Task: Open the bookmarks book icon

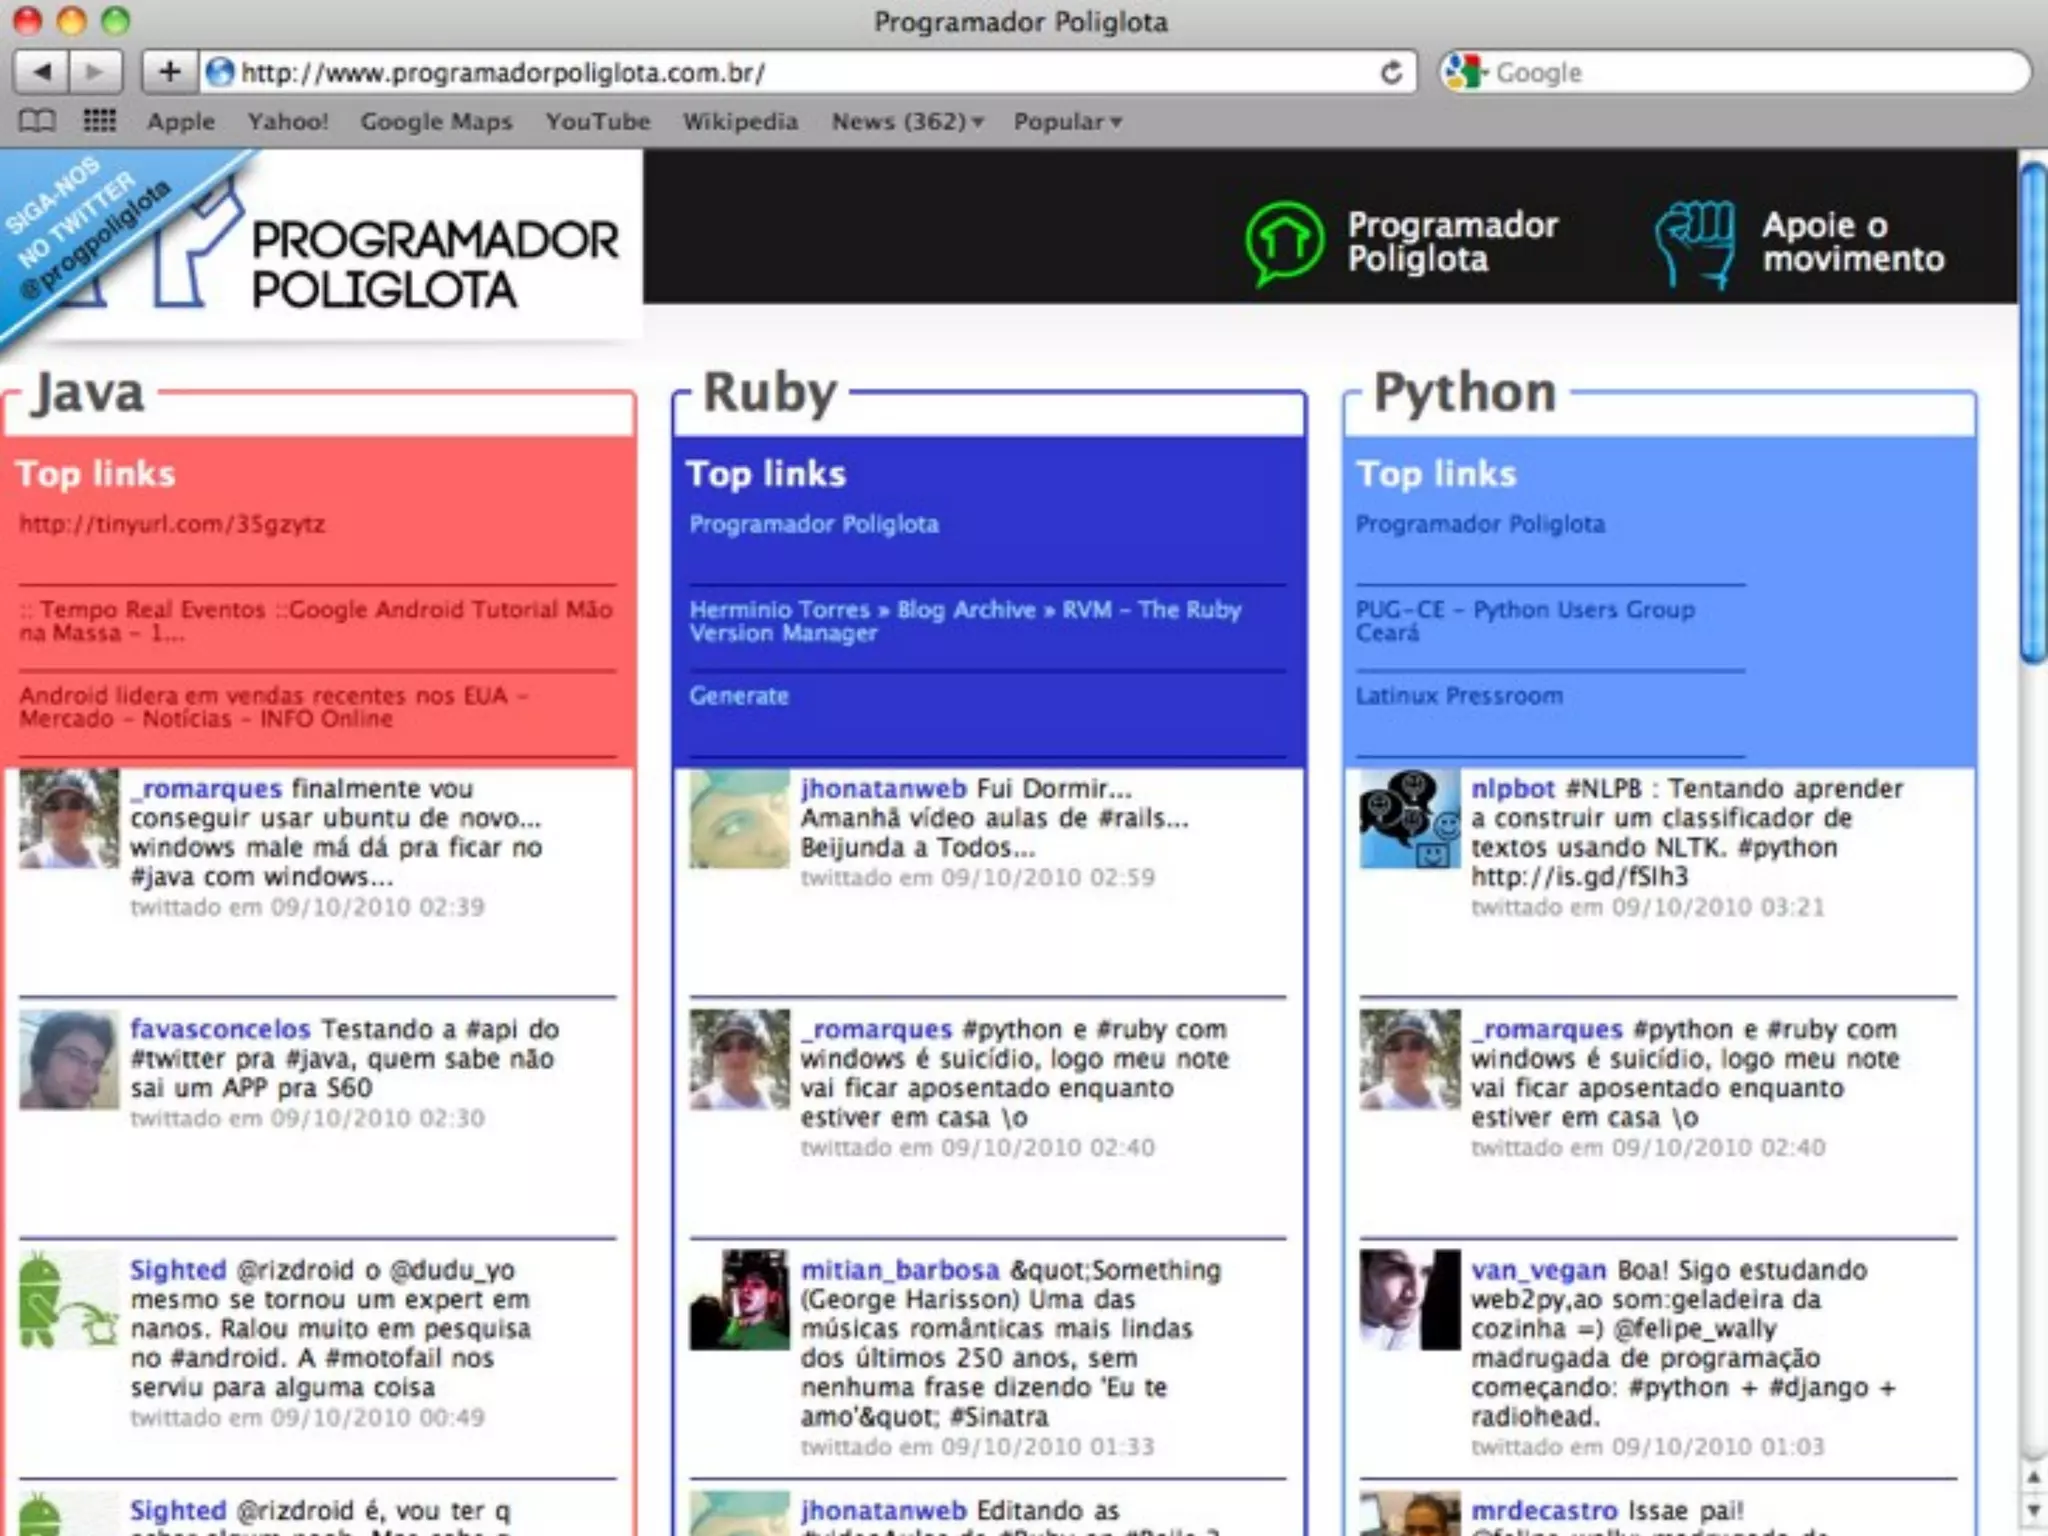Action: tap(37, 121)
